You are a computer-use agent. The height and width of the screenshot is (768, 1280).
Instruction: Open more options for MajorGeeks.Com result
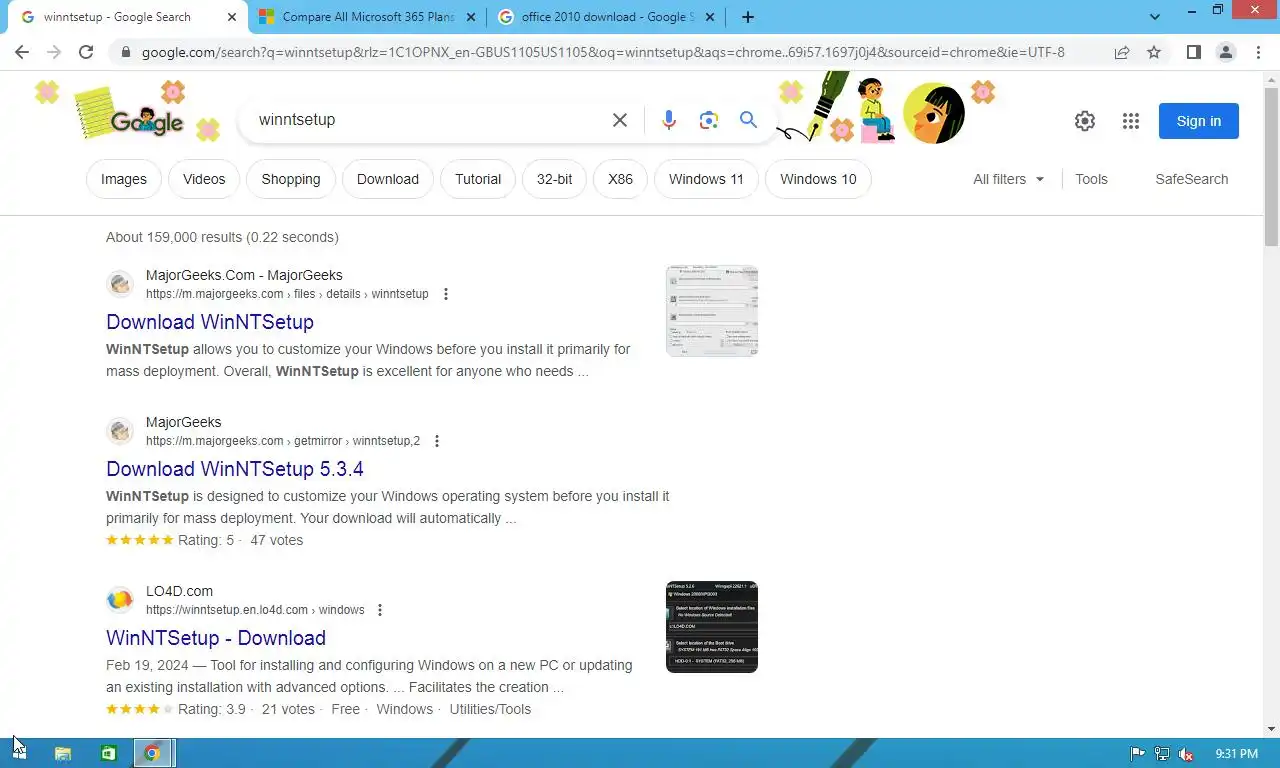click(x=446, y=294)
